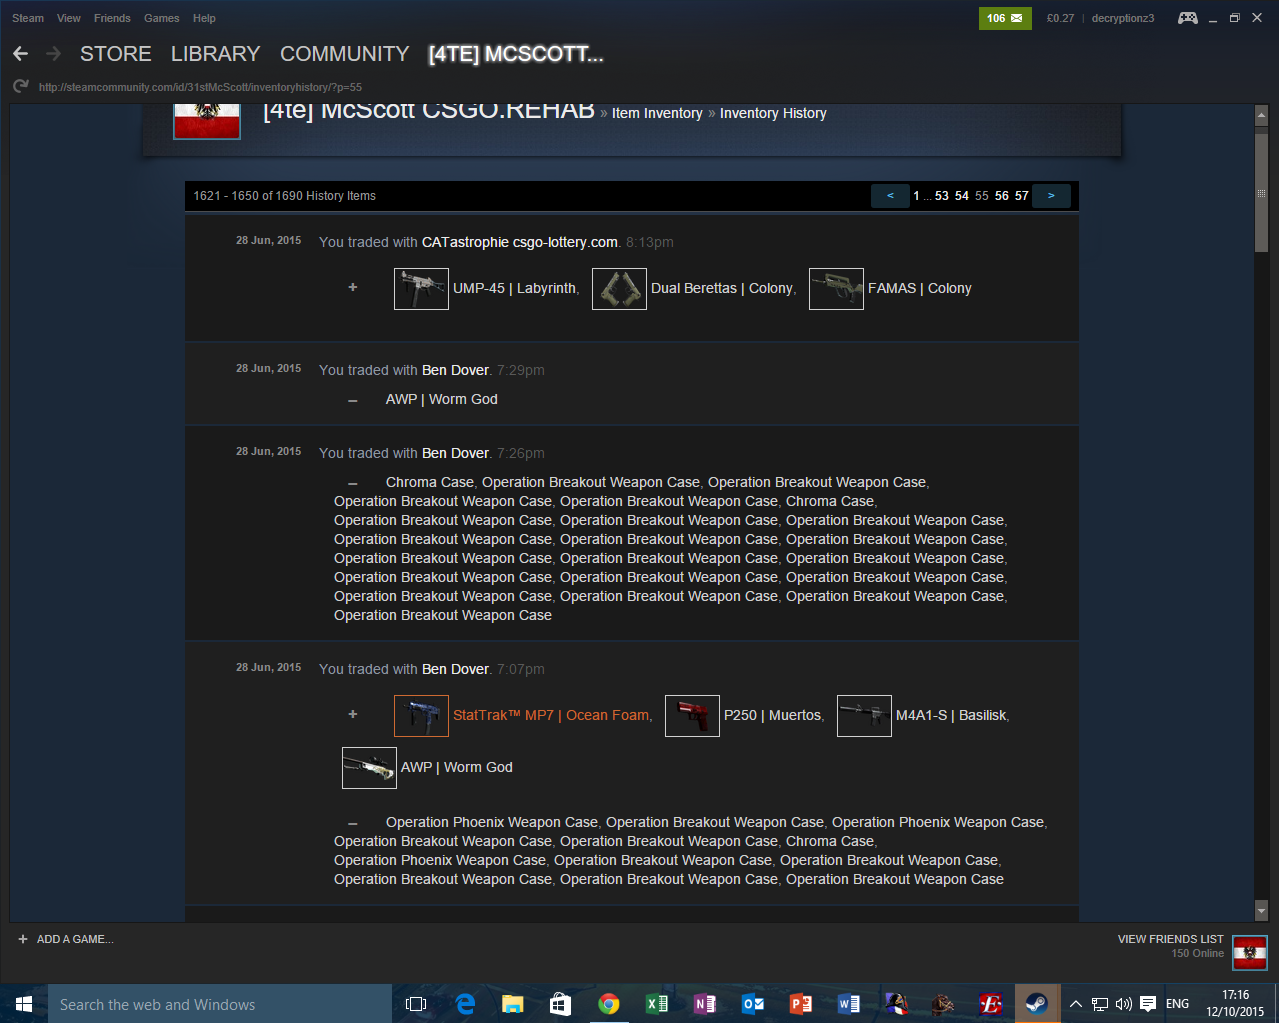Reload the page with refresh icon

[x=20, y=87]
